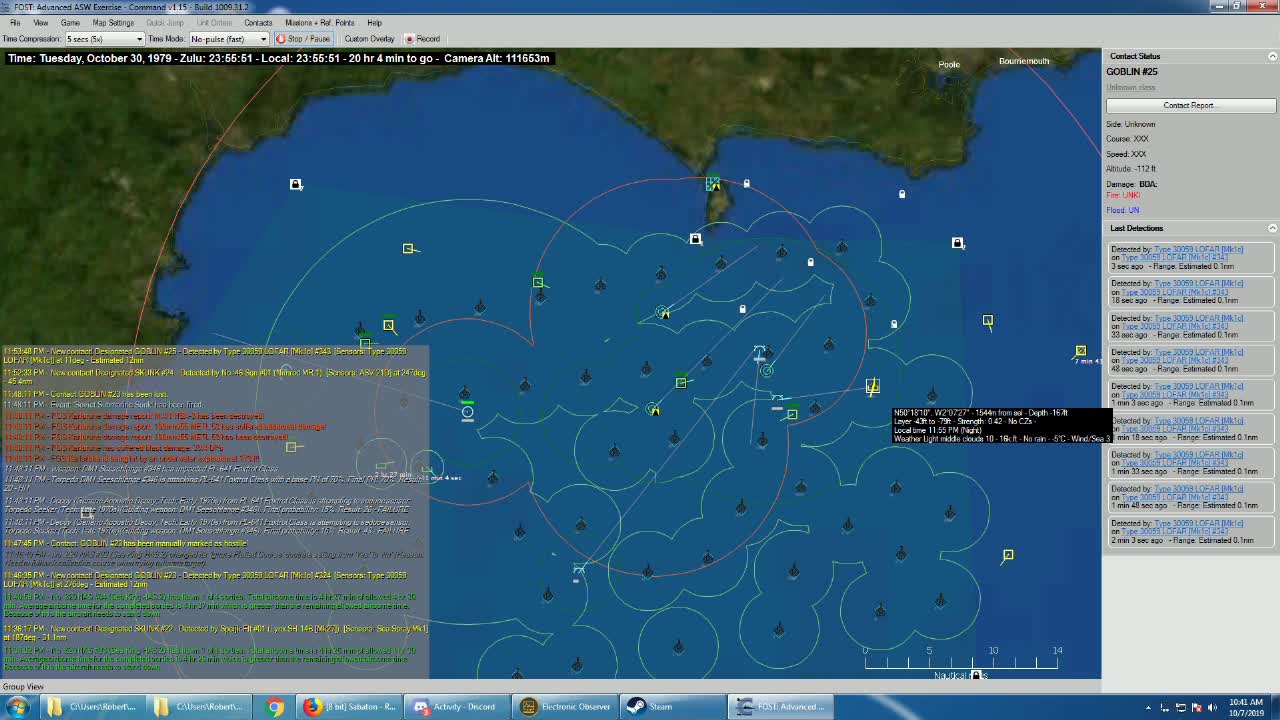1280x720 pixels.
Task: Select the yellow aircraft icon lower center
Action: tap(653, 409)
